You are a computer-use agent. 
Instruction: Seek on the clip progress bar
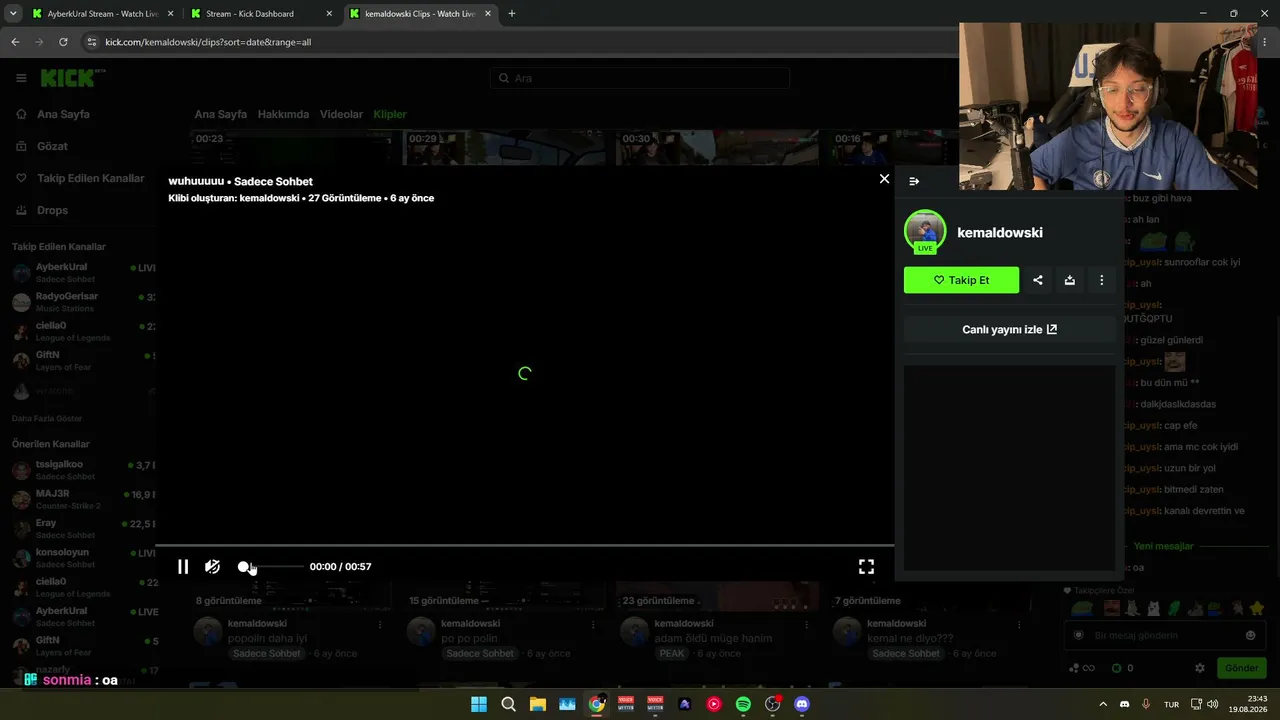pyautogui.click(x=525, y=546)
